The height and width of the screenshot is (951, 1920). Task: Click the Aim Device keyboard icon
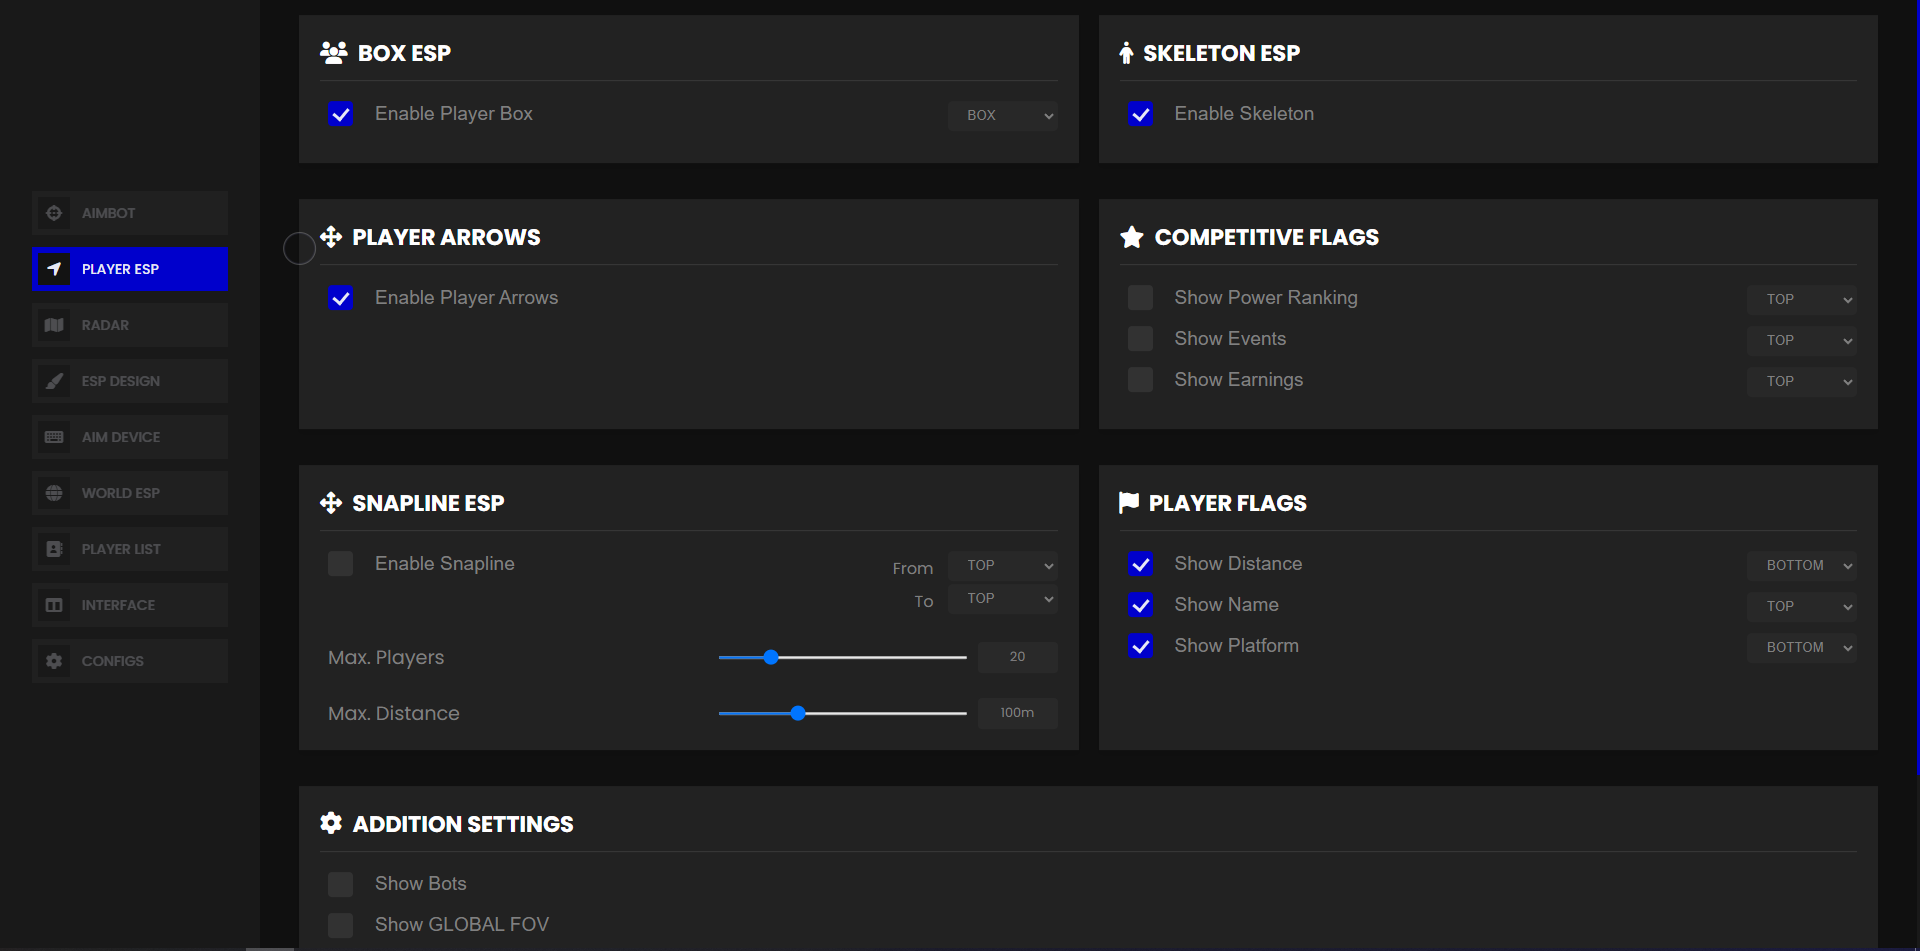coord(54,437)
